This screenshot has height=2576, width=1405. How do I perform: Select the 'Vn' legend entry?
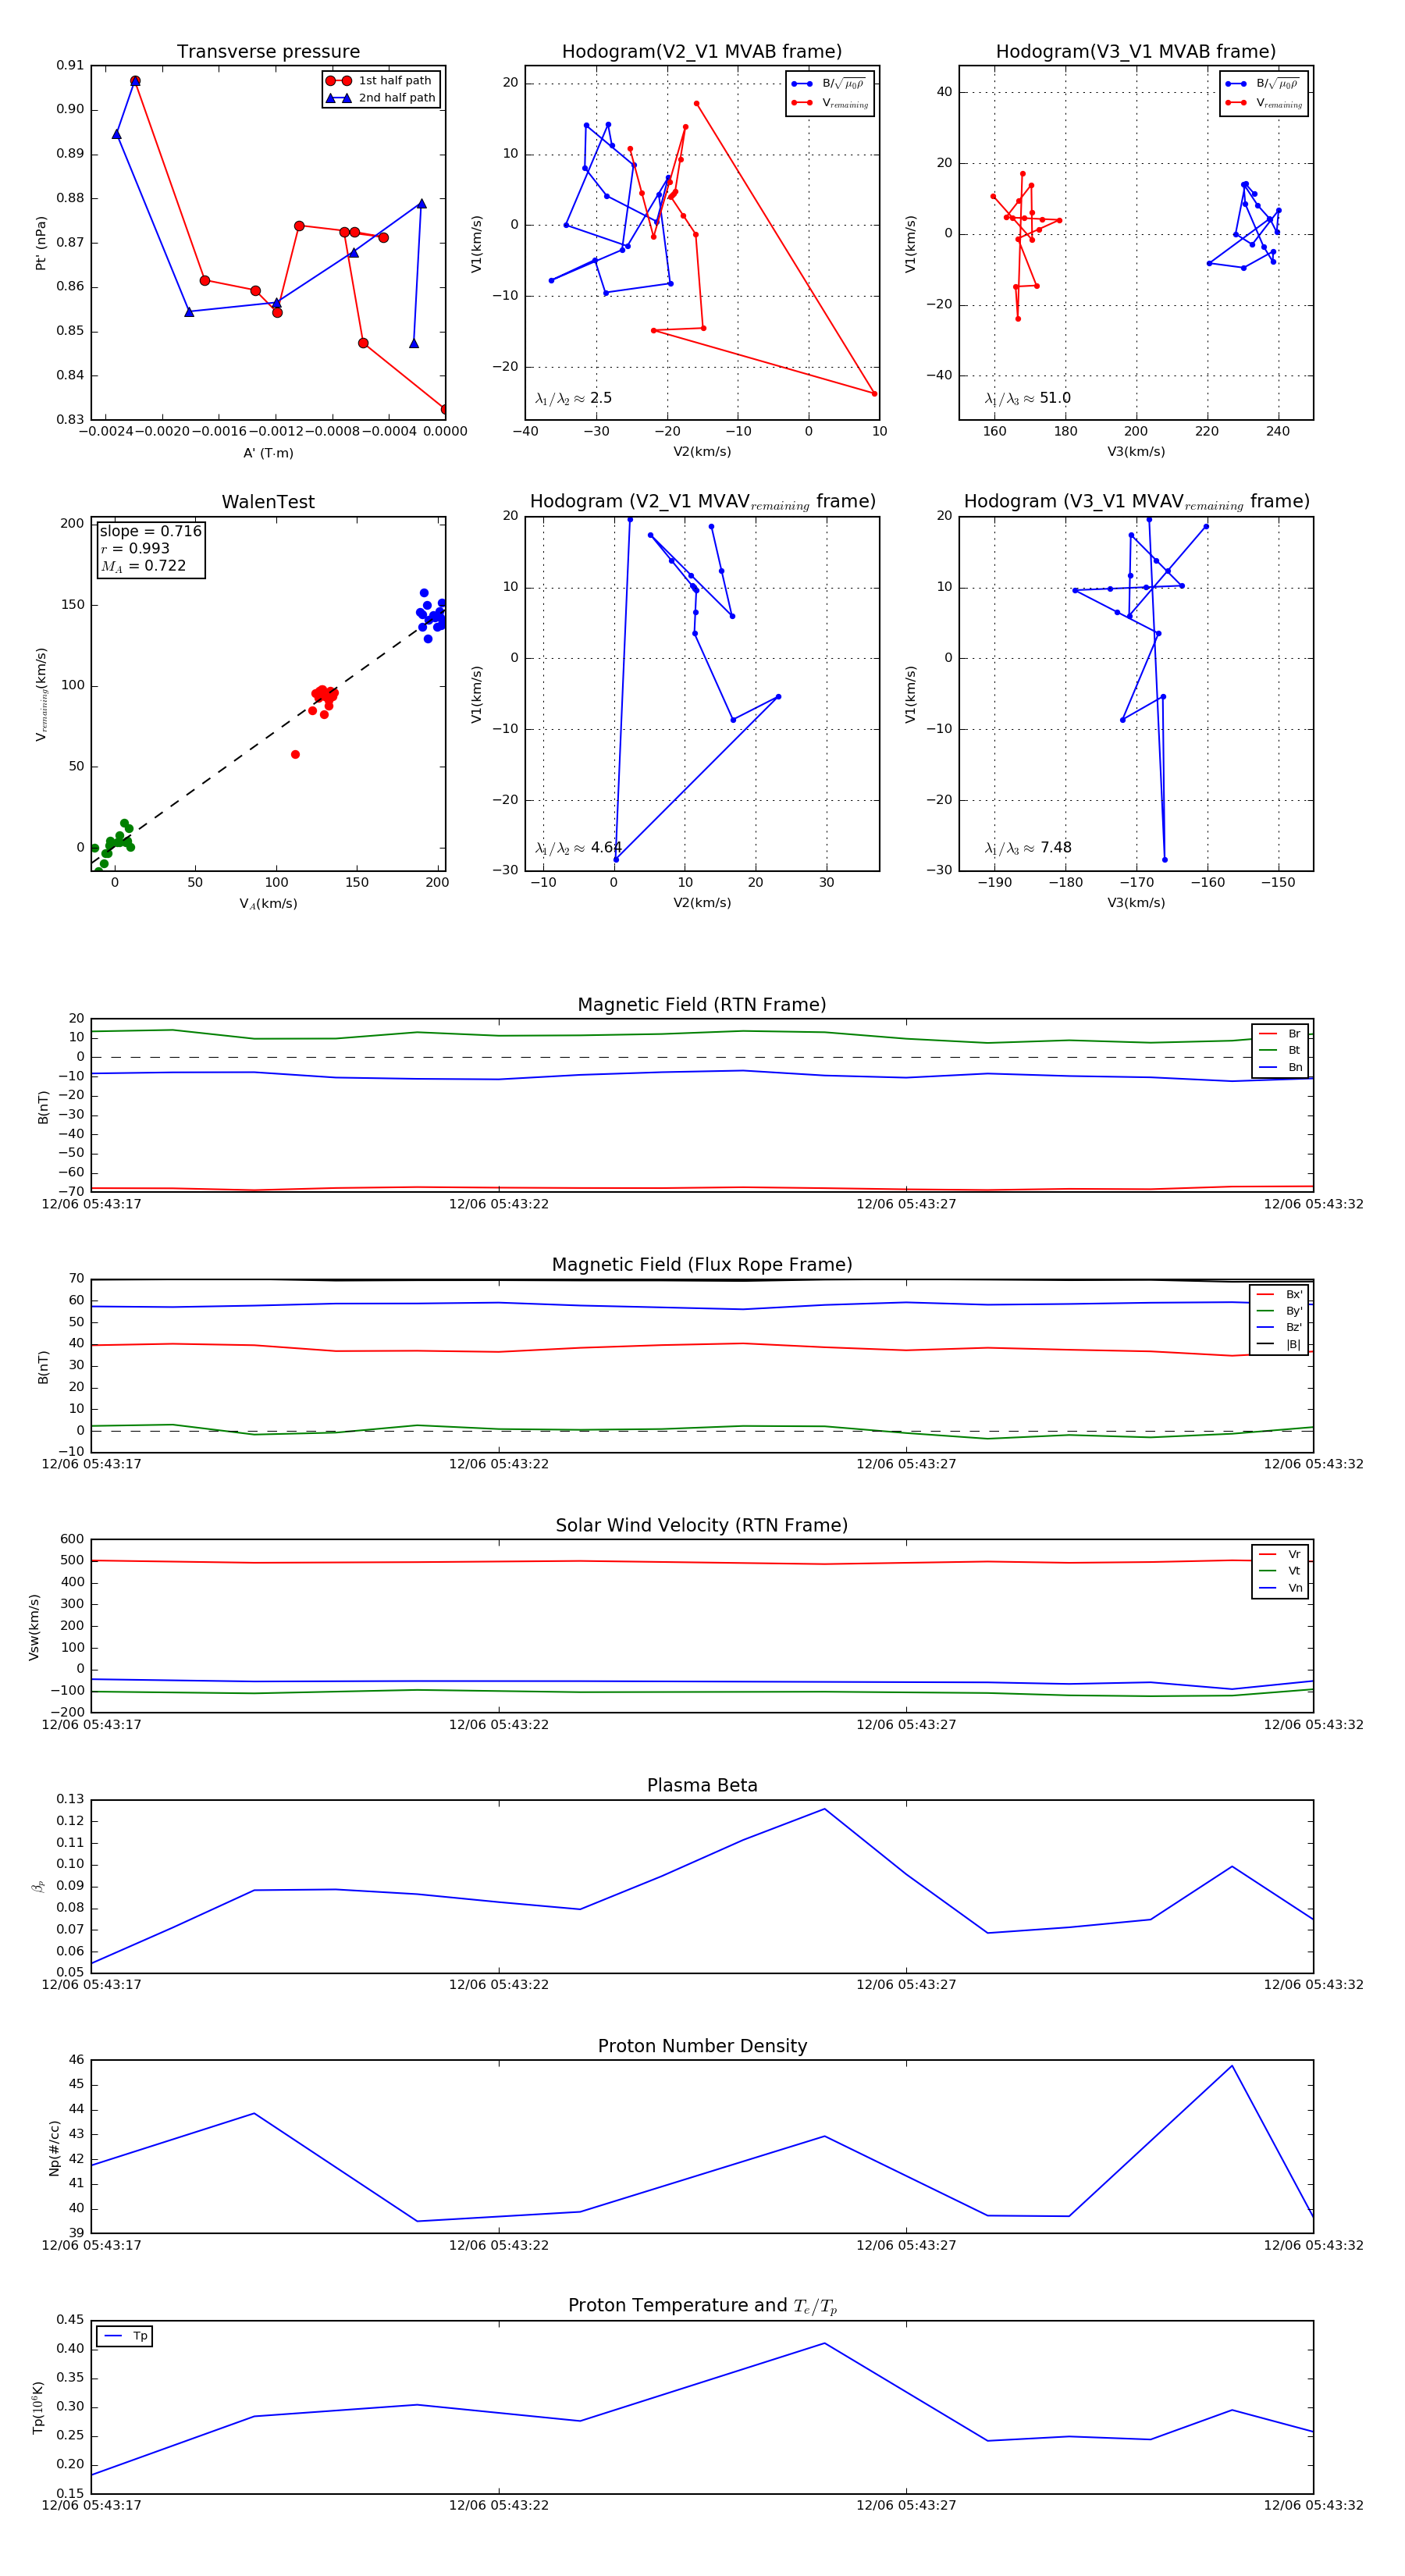point(1280,1588)
